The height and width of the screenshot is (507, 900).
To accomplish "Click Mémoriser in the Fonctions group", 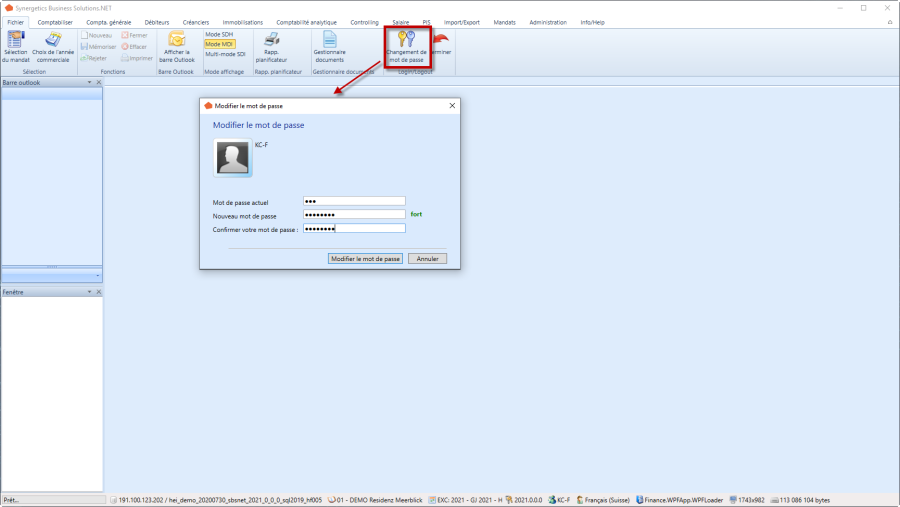I will [98, 47].
